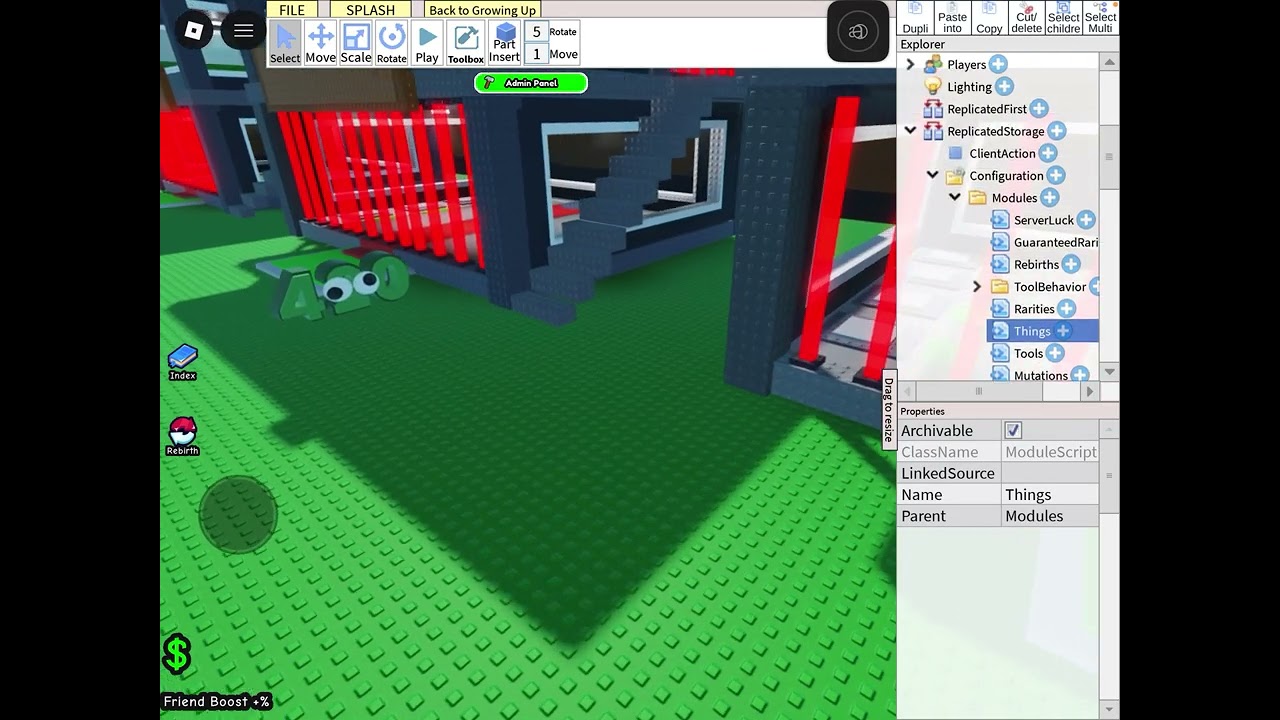Screen dimensions: 1280x720
Task: Activate the Move tool
Action: pos(321,43)
